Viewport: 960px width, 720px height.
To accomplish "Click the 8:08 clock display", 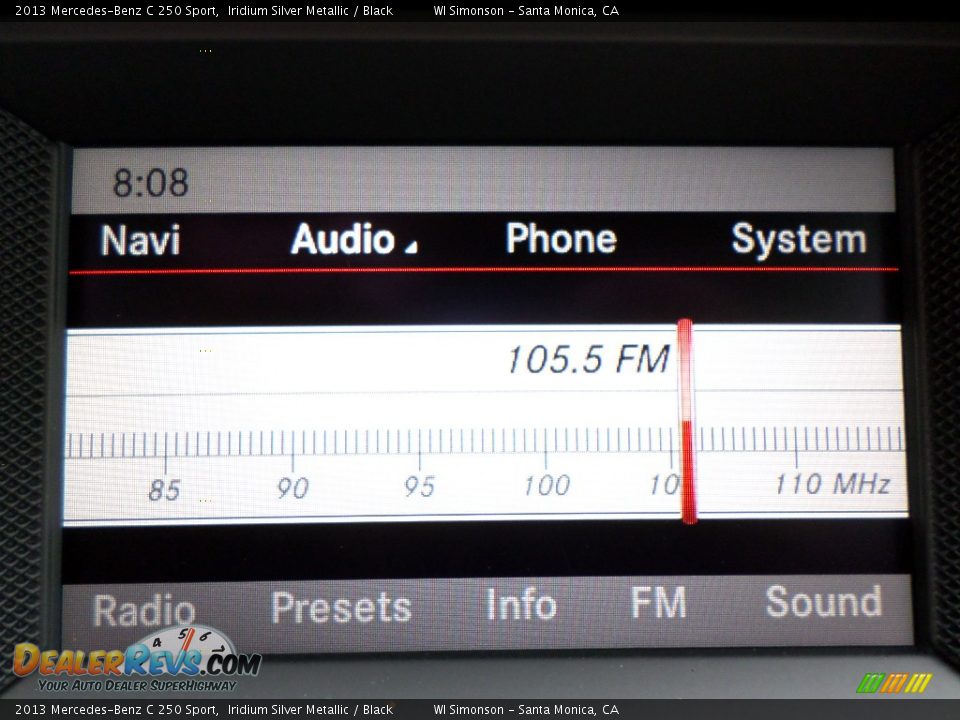I will pyautogui.click(x=150, y=183).
